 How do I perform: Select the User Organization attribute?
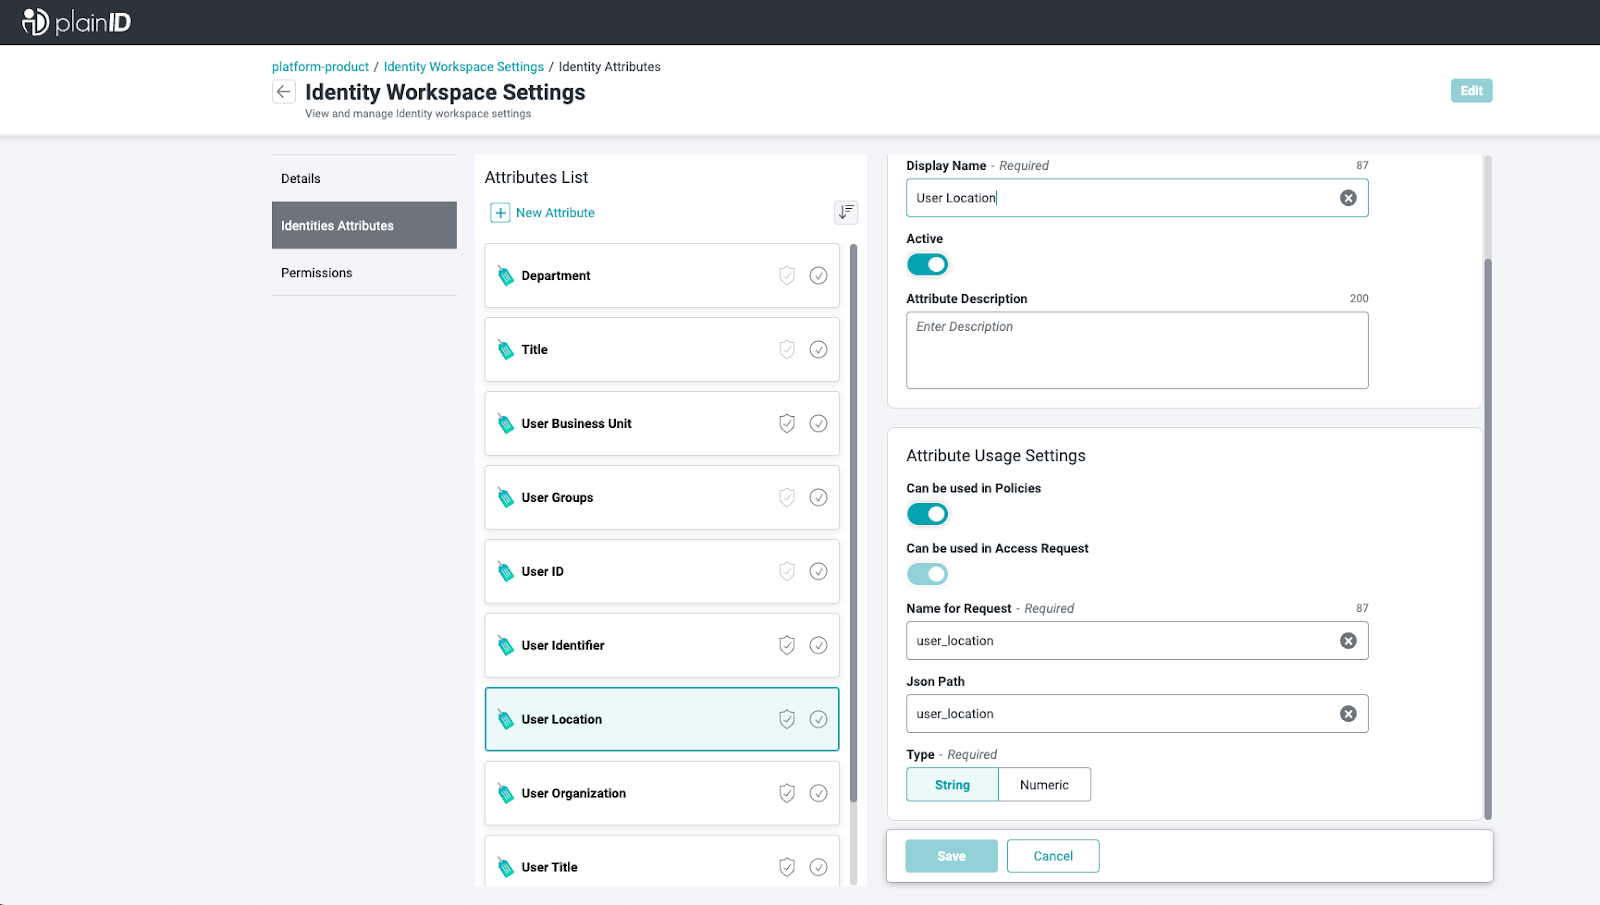click(x=662, y=793)
